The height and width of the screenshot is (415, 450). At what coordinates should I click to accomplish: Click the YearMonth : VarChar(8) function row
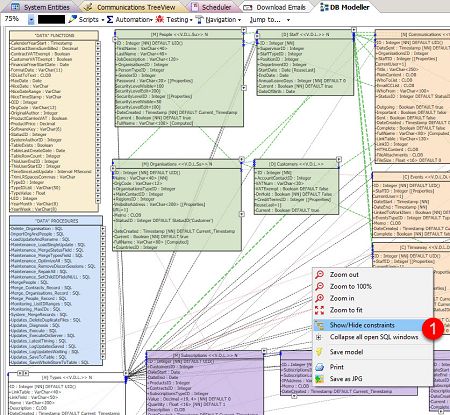(x=34, y=204)
